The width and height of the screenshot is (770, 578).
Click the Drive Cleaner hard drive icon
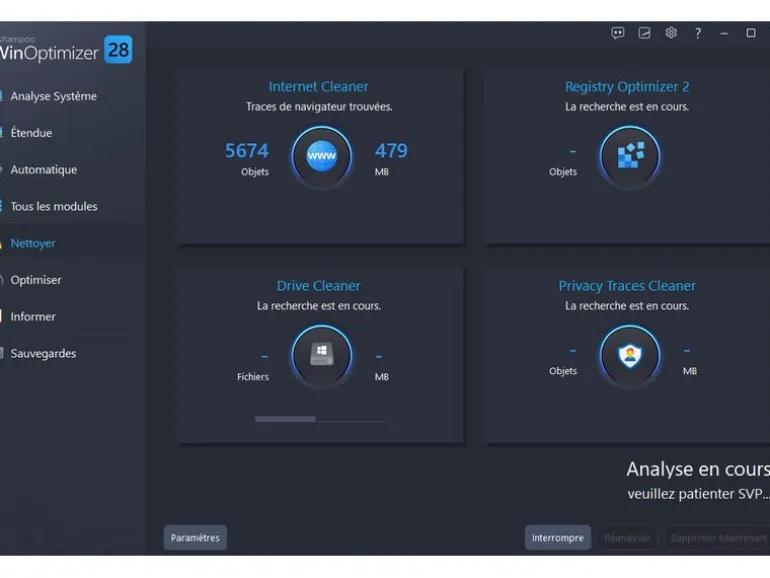pos(322,355)
